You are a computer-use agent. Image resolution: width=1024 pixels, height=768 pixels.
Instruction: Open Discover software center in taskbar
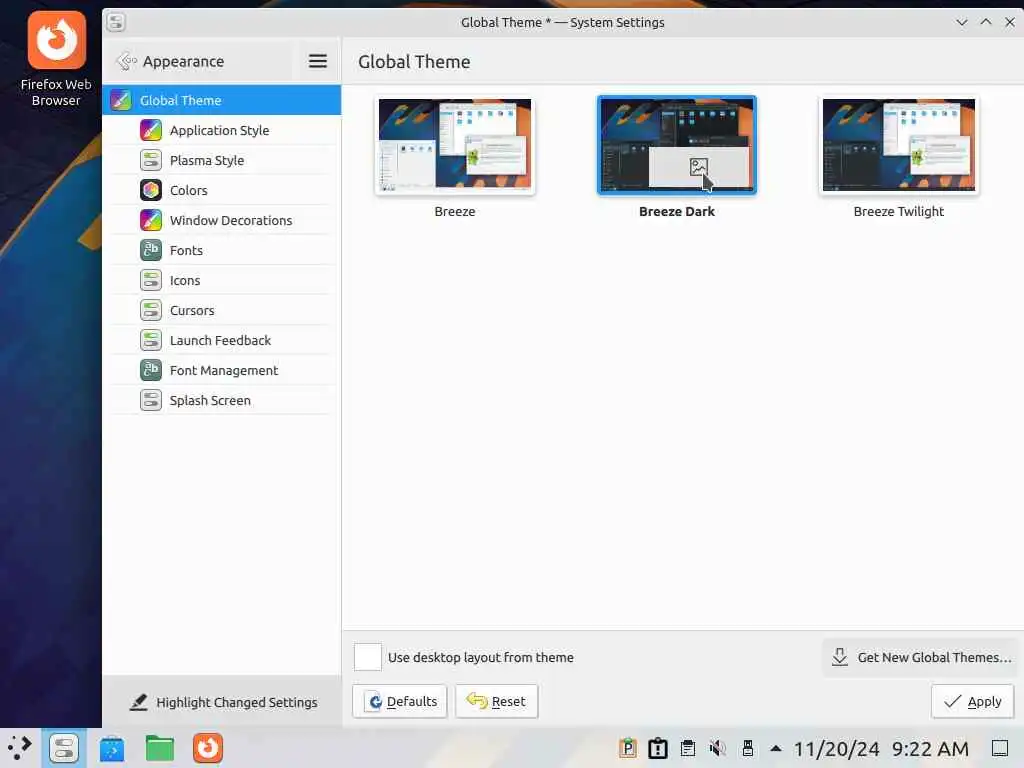[112, 748]
